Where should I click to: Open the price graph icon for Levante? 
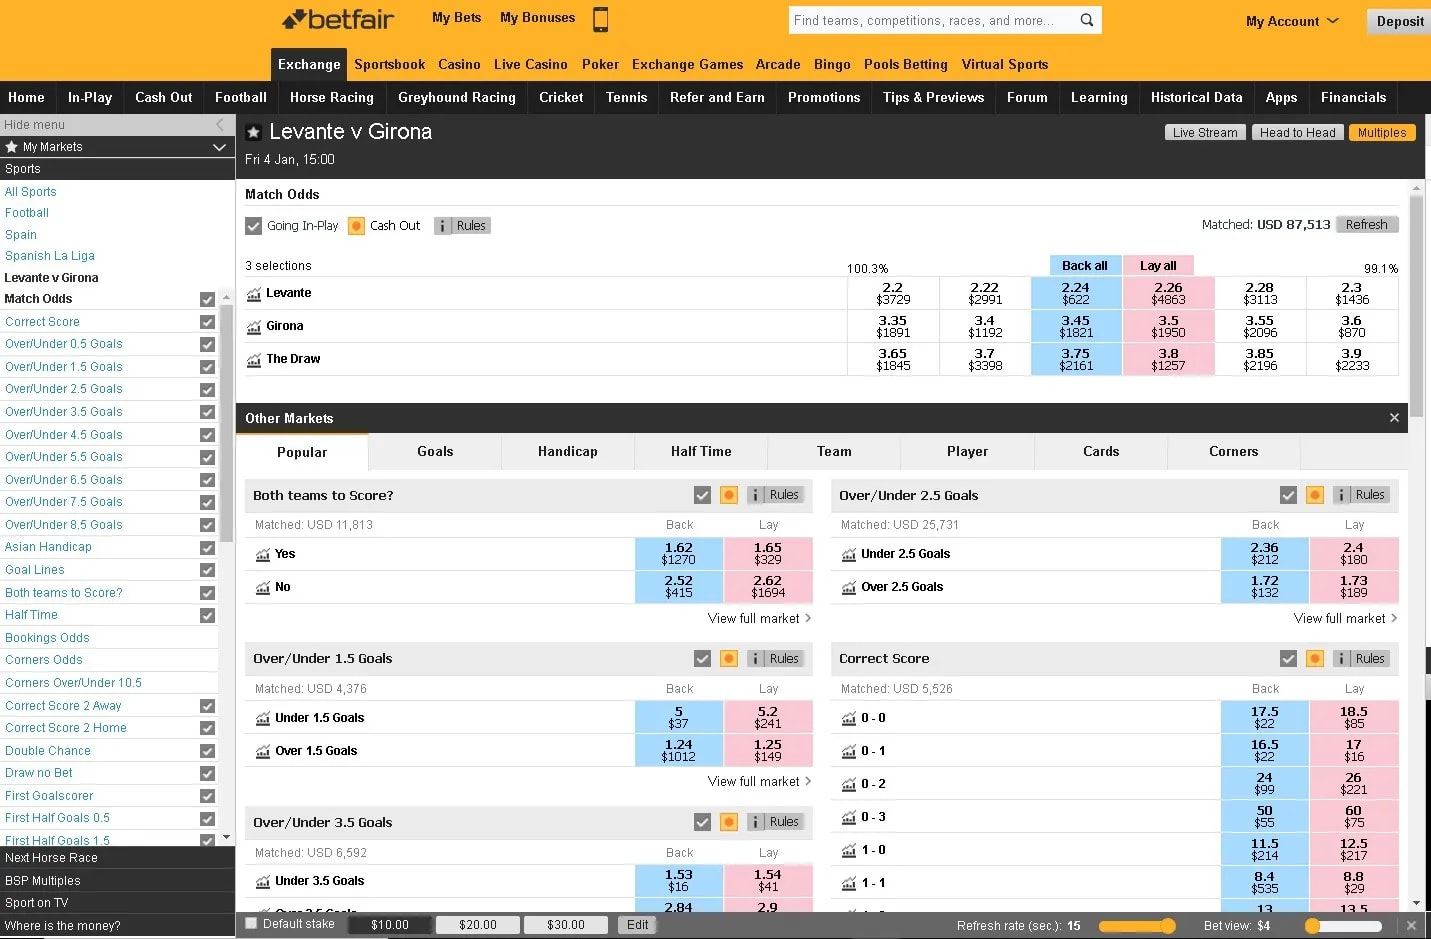point(254,294)
